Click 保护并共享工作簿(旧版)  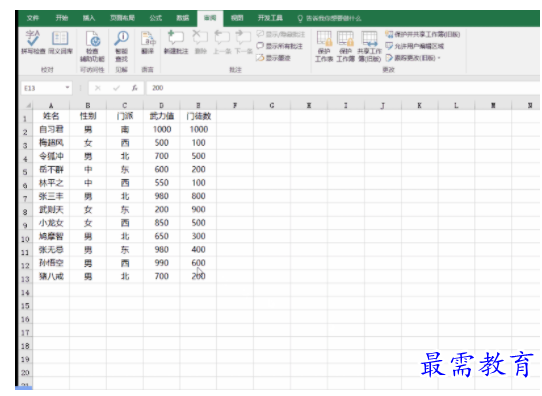click(x=422, y=34)
